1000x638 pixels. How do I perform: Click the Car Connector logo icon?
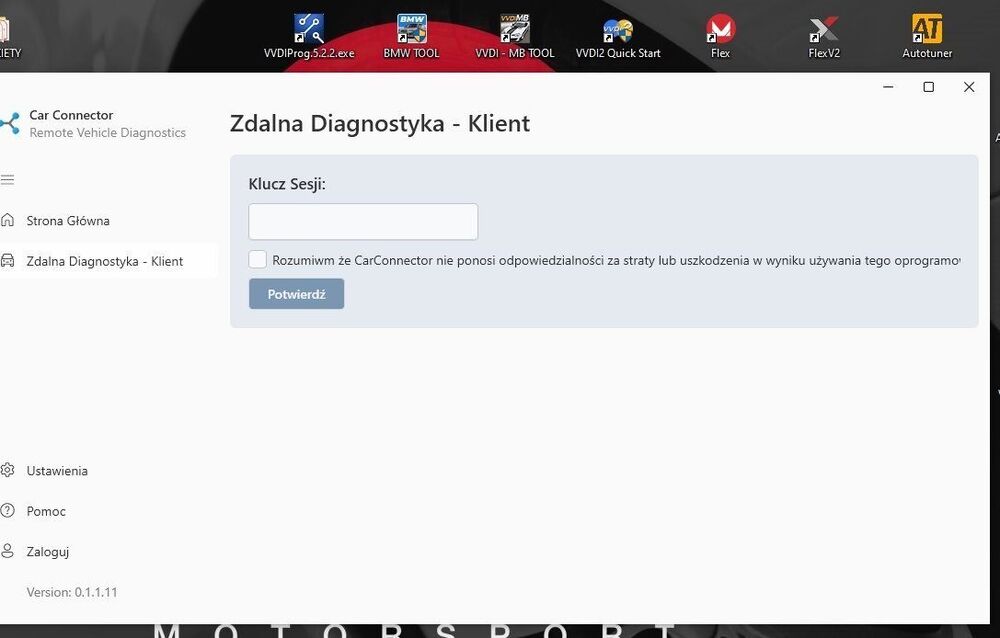[x=9, y=123]
